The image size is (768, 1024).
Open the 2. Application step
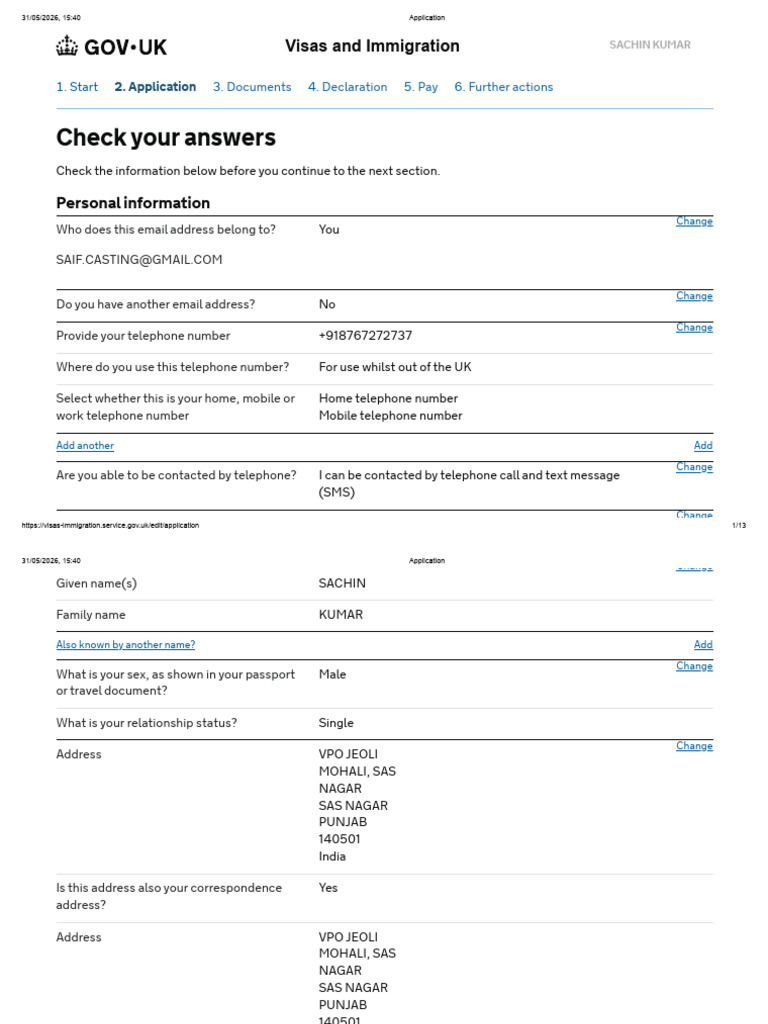click(x=155, y=87)
